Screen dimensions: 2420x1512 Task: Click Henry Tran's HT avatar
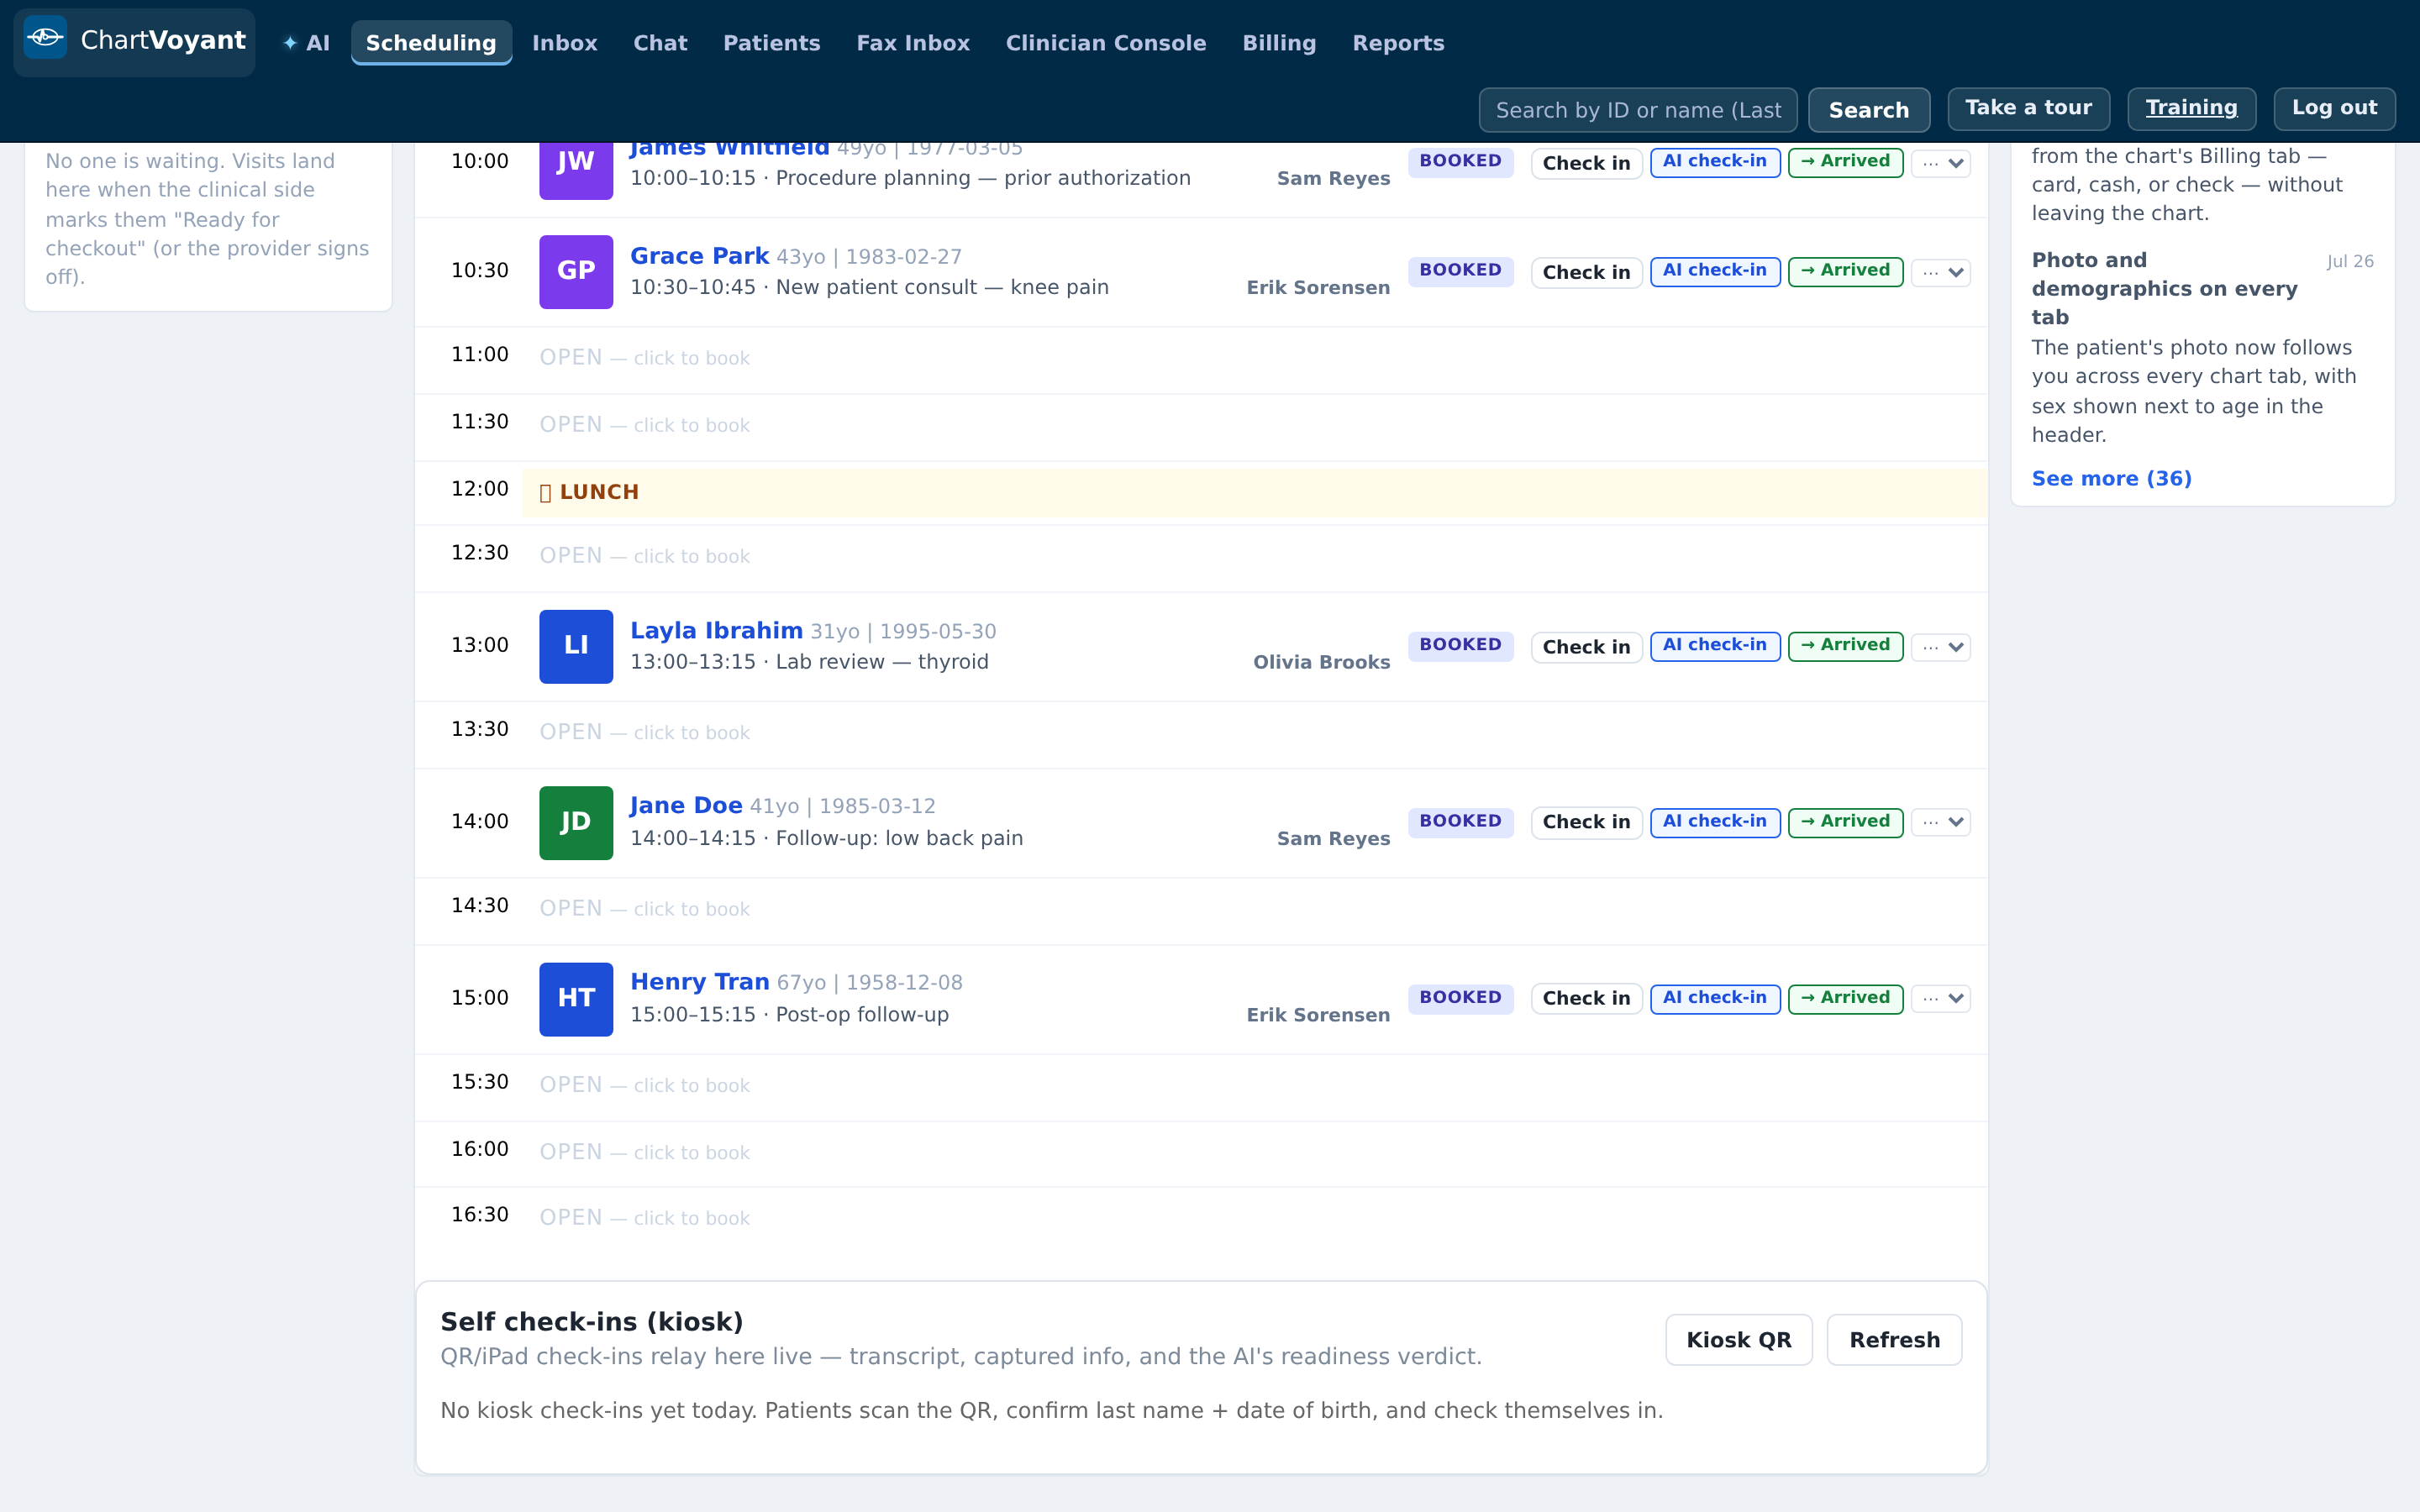pyautogui.click(x=576, y=998)
